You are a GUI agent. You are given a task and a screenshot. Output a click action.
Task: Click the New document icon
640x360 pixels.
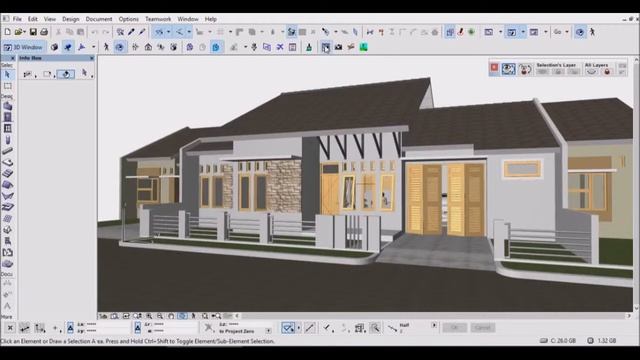coord(7,32)
